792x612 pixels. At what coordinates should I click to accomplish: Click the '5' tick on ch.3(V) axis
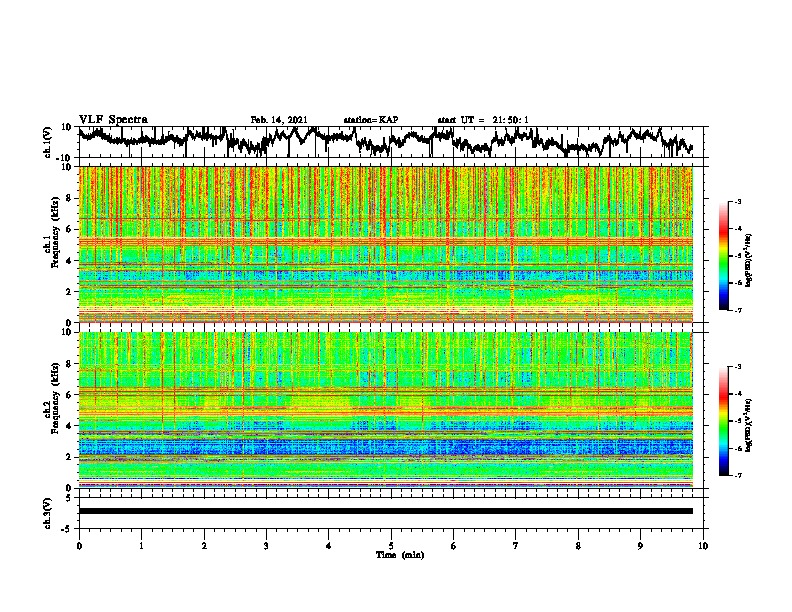(x=69, y=498)
